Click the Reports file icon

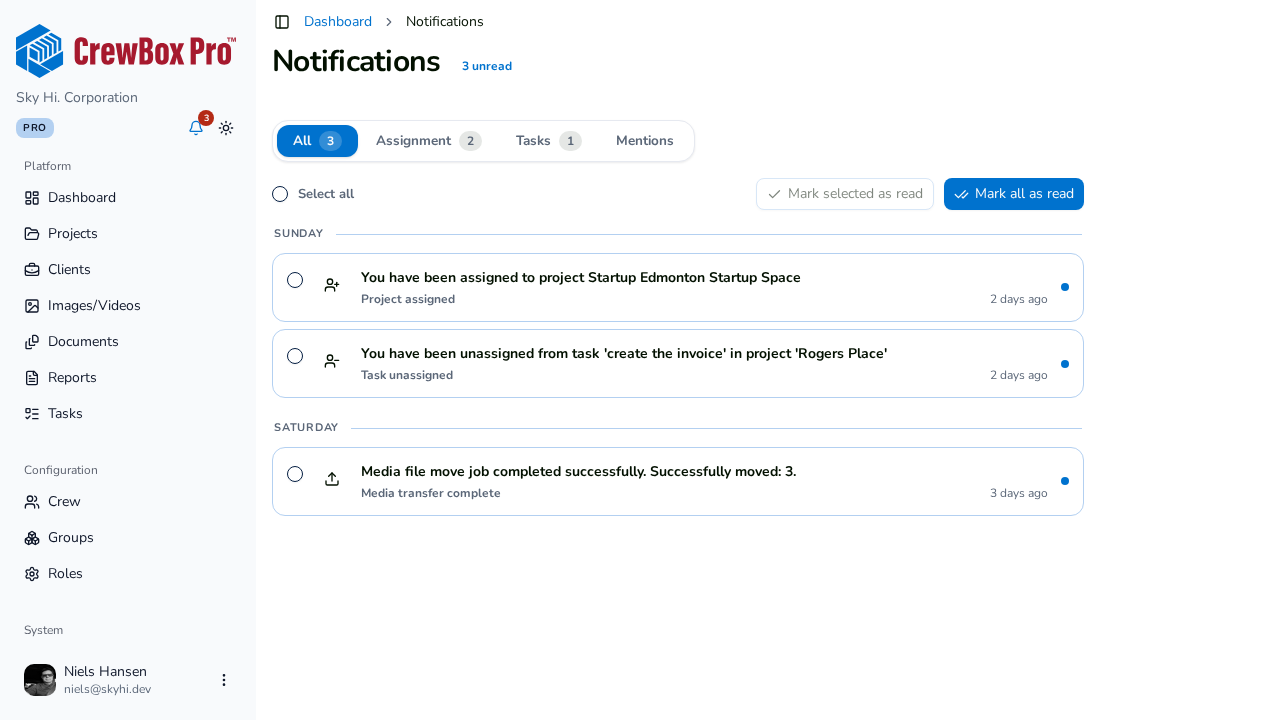[x=32, y=378]
